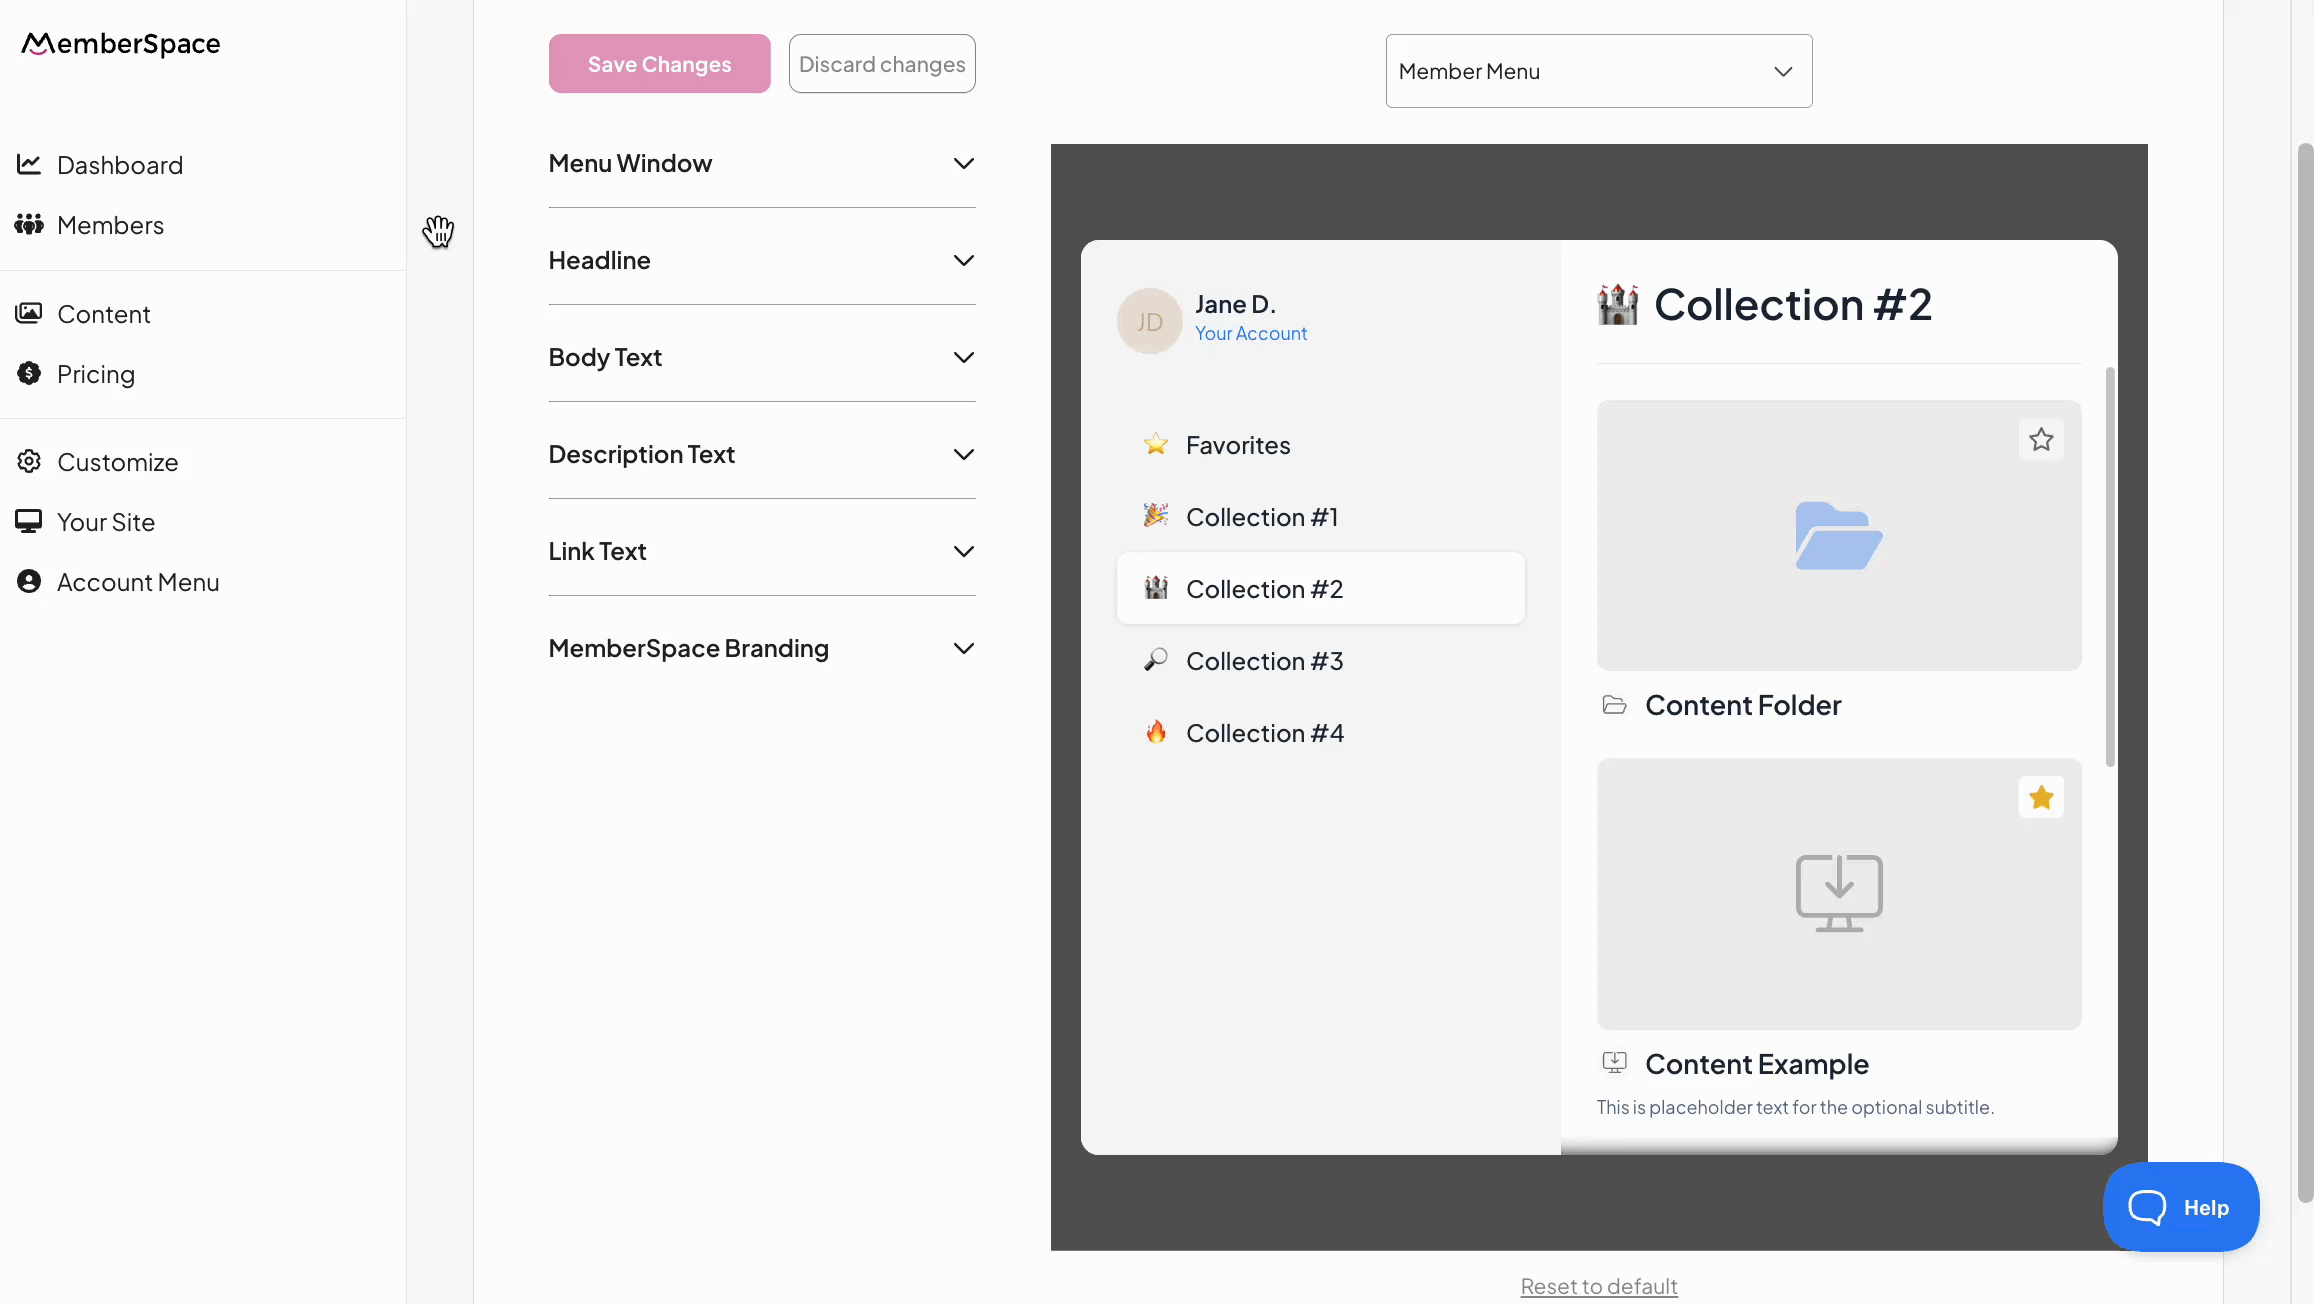2314x1304 pixels.
Task: Click the party popper icon for Collection #1
Action: (x=1156, y=516)
